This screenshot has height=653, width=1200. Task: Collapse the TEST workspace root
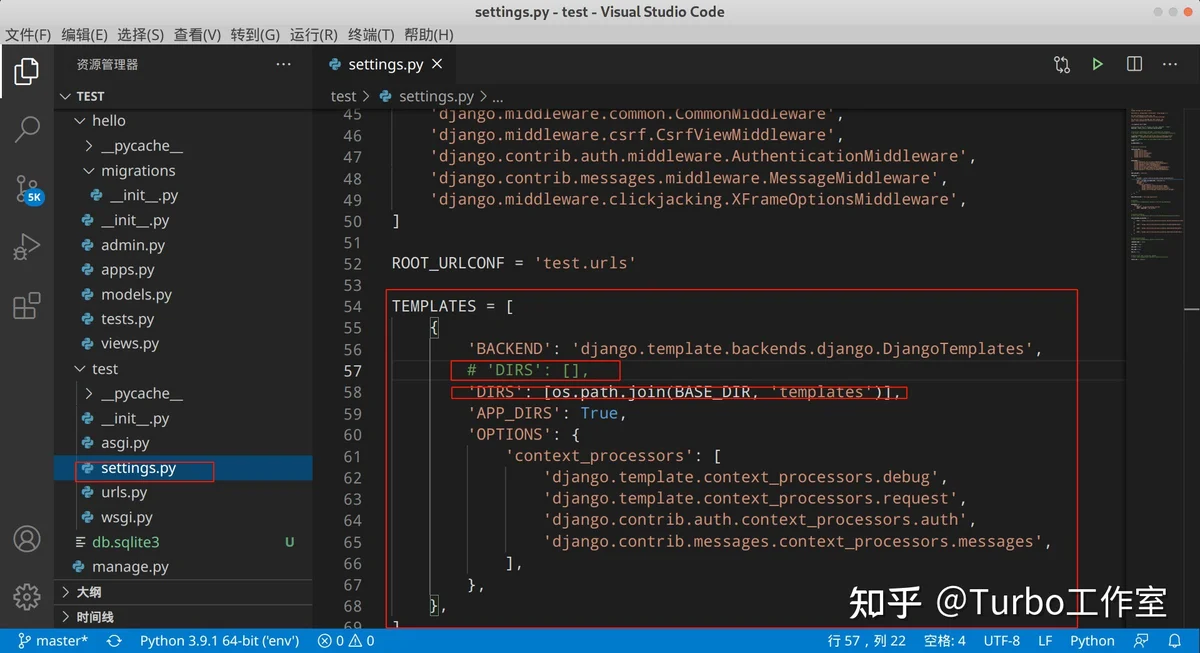(183, 96)
